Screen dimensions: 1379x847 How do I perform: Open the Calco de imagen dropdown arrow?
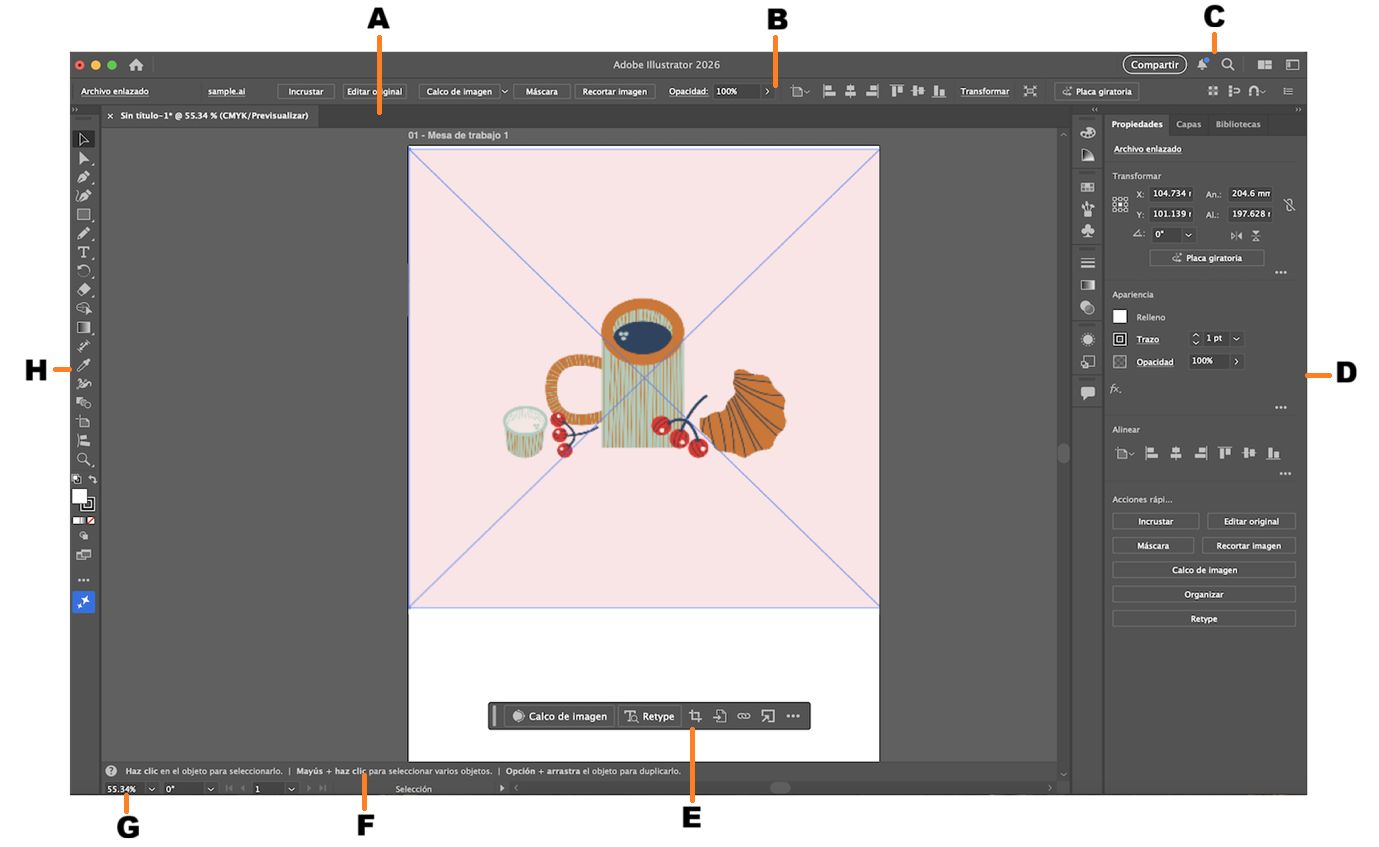pyautogui.click(x=505, y=90)
